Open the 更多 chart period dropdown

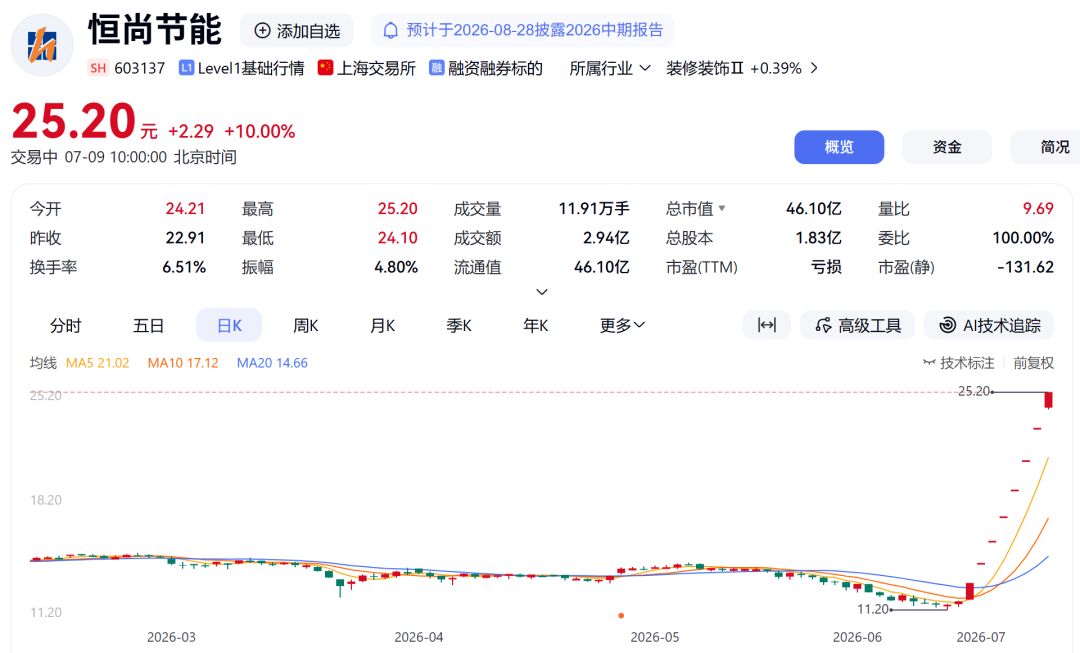pyautogui.click(x=622, y=325)
